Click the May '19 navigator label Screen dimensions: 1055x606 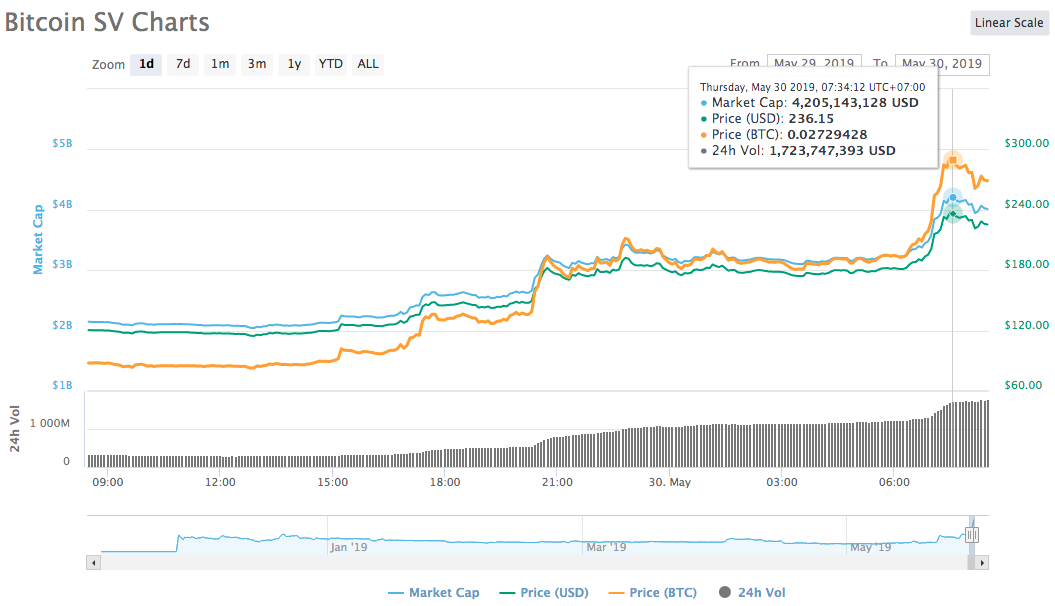[x=870, y=547]
